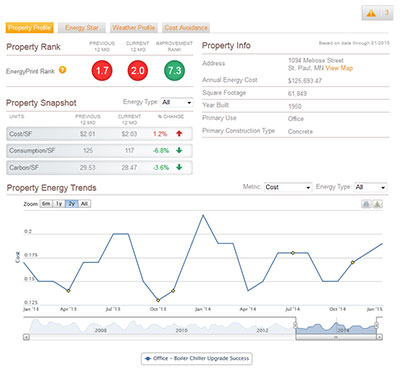This screenshot has width=400, height=371.
Task: Set chart zoom to 6m
Action: coord(46,204)
